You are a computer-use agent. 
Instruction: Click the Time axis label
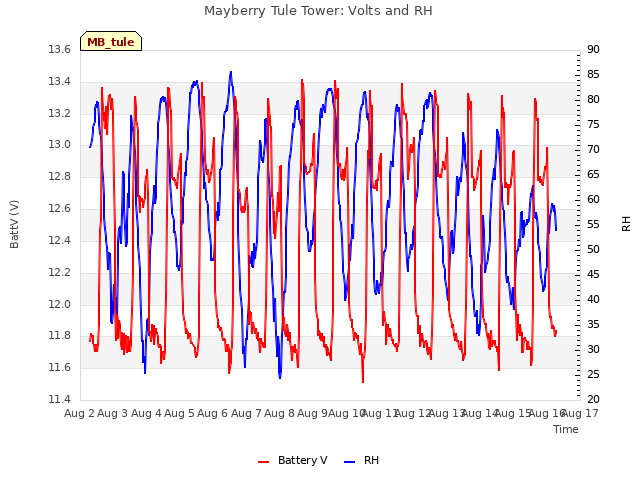566,429
